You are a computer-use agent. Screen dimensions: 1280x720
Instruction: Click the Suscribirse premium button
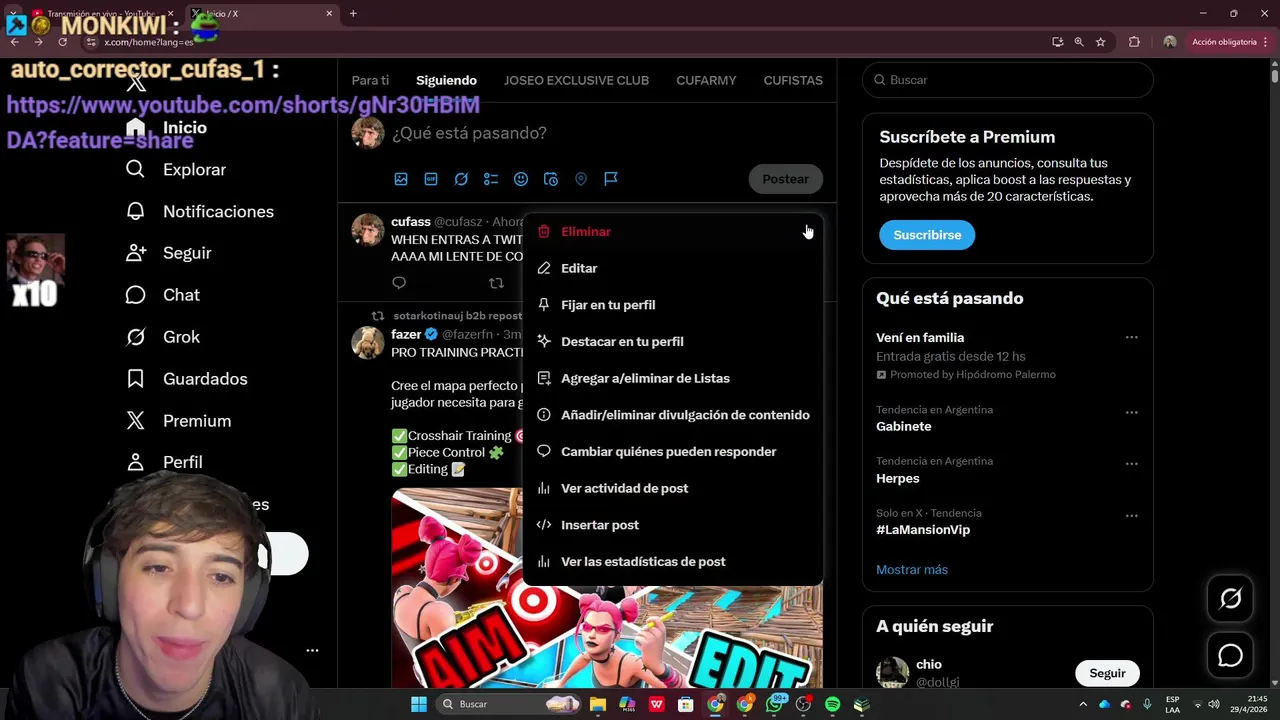click(x=927, y=235)
